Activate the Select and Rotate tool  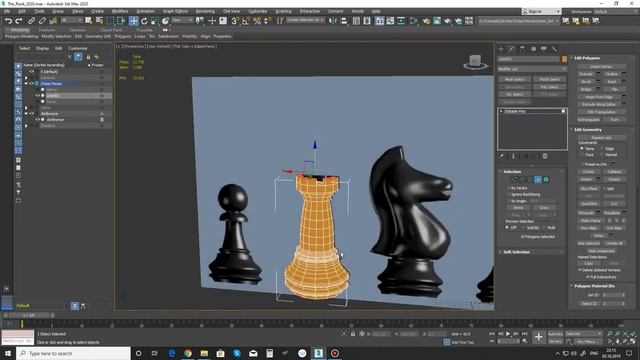[144, 20]
